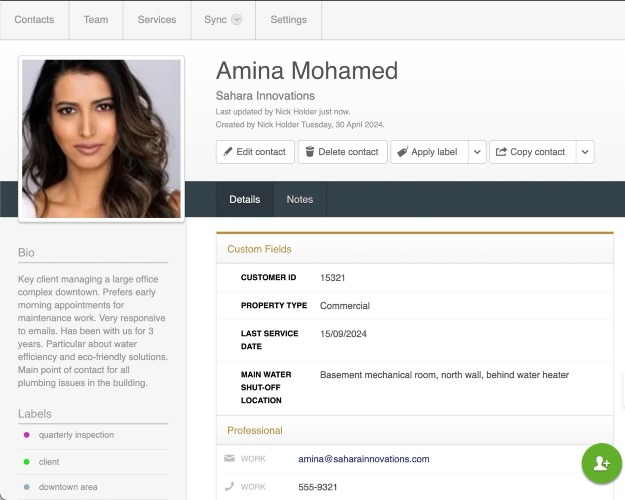Click the amina@saharainnovations.com email link
The image size is (625, 500).
pos(364,459)
